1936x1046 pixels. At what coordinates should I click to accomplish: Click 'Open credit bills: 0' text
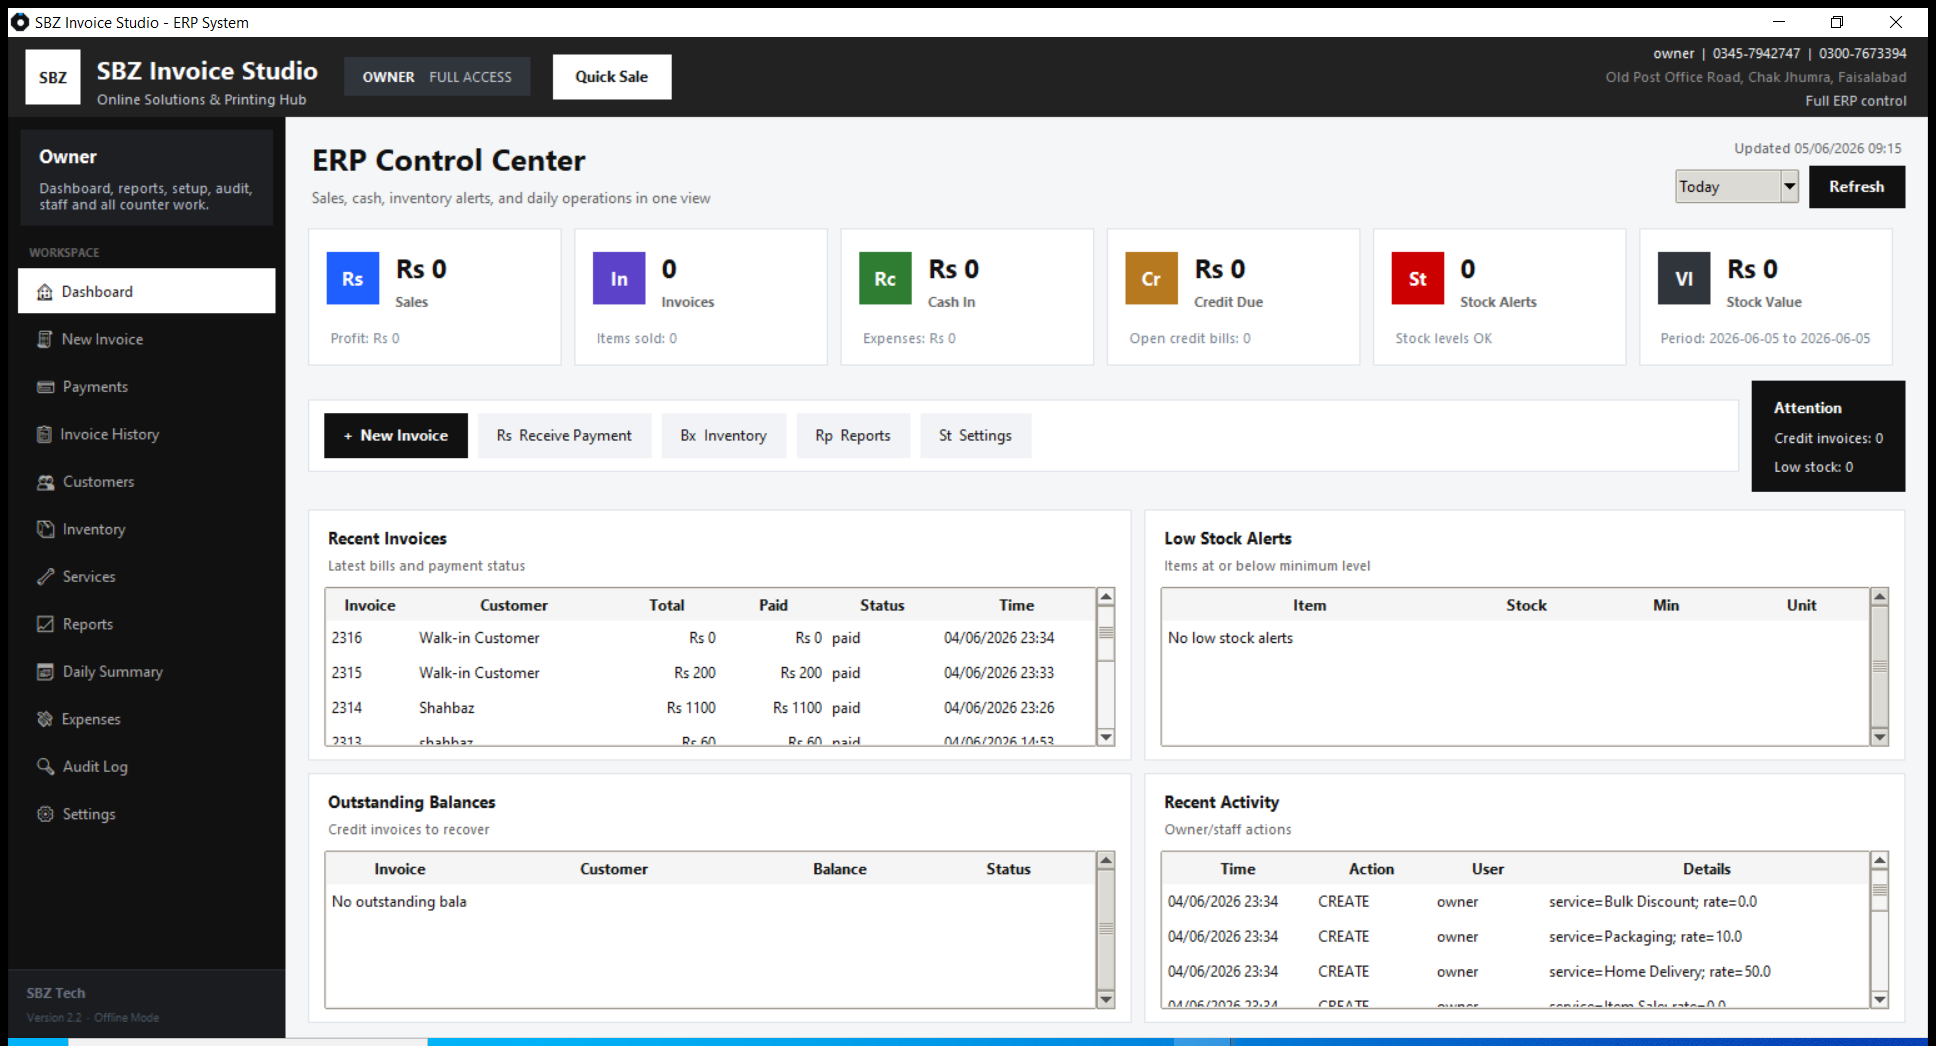1190,338
